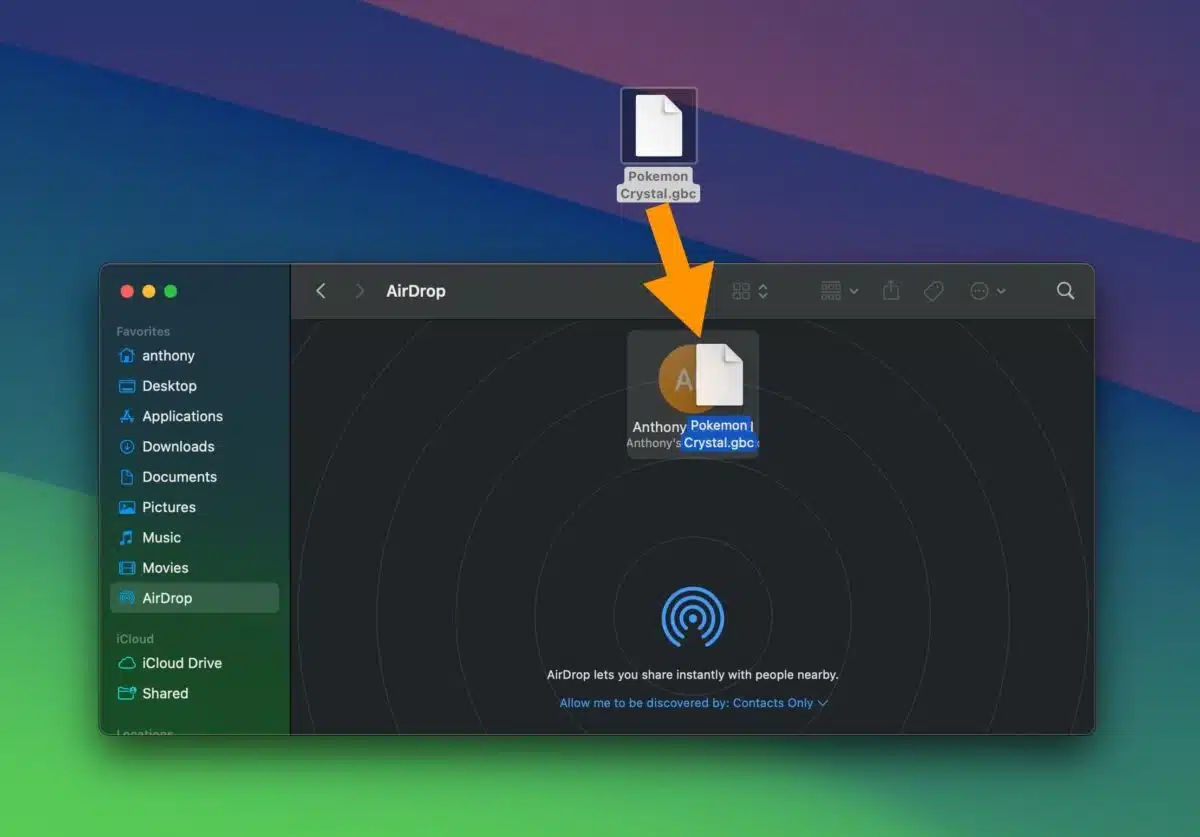This screenshot has width=1200, height=837.
Task: Click the Music note sidebar icon
Action: point(126,537)
